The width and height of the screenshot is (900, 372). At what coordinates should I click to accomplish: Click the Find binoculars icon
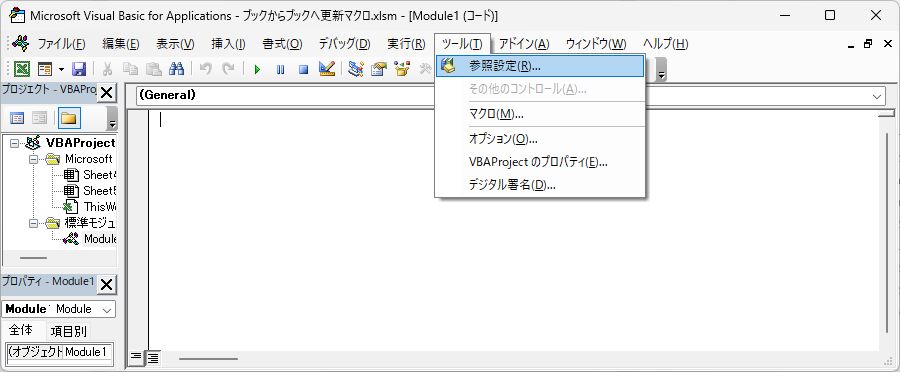pyautogui.click(x=176, y=69)
